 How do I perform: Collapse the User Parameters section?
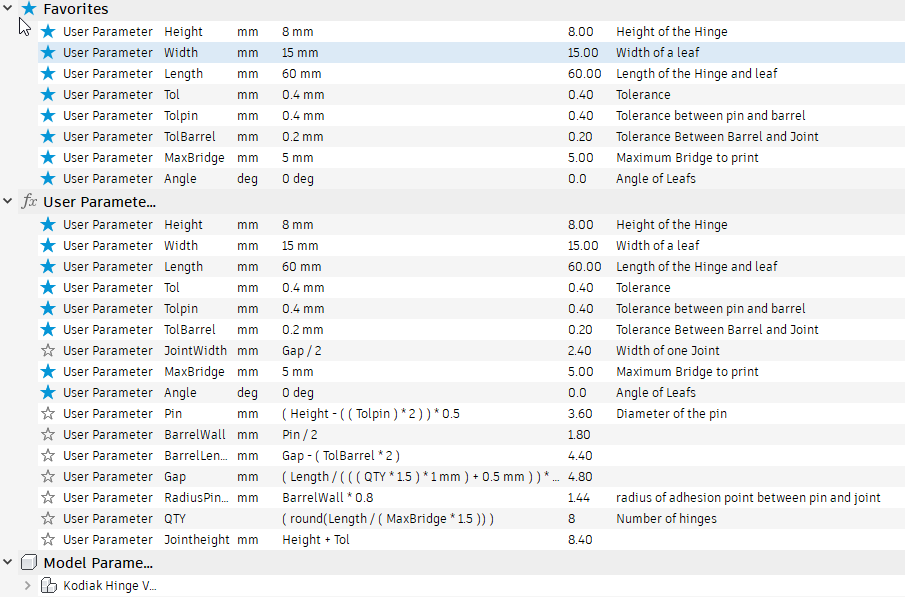9,202
